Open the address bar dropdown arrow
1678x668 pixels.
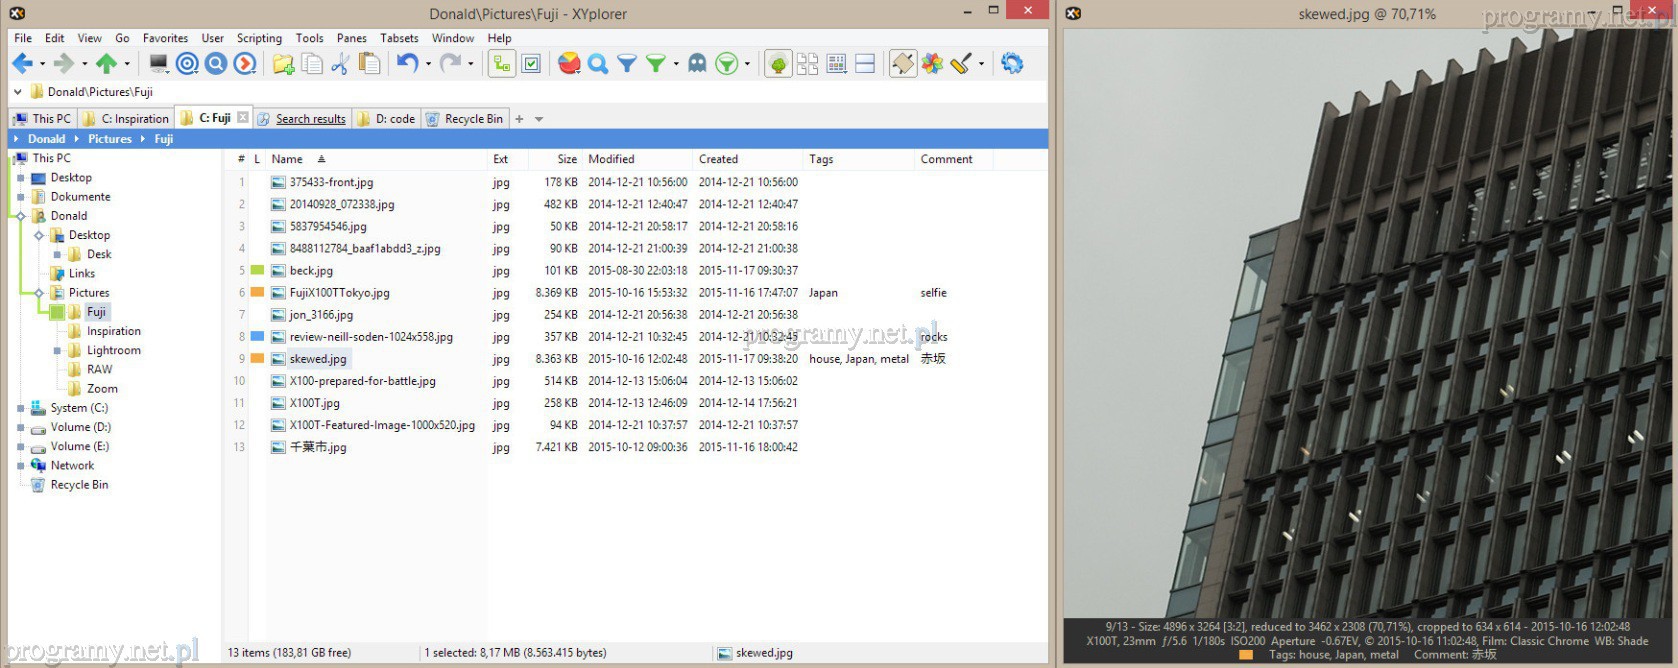(17, 92)
